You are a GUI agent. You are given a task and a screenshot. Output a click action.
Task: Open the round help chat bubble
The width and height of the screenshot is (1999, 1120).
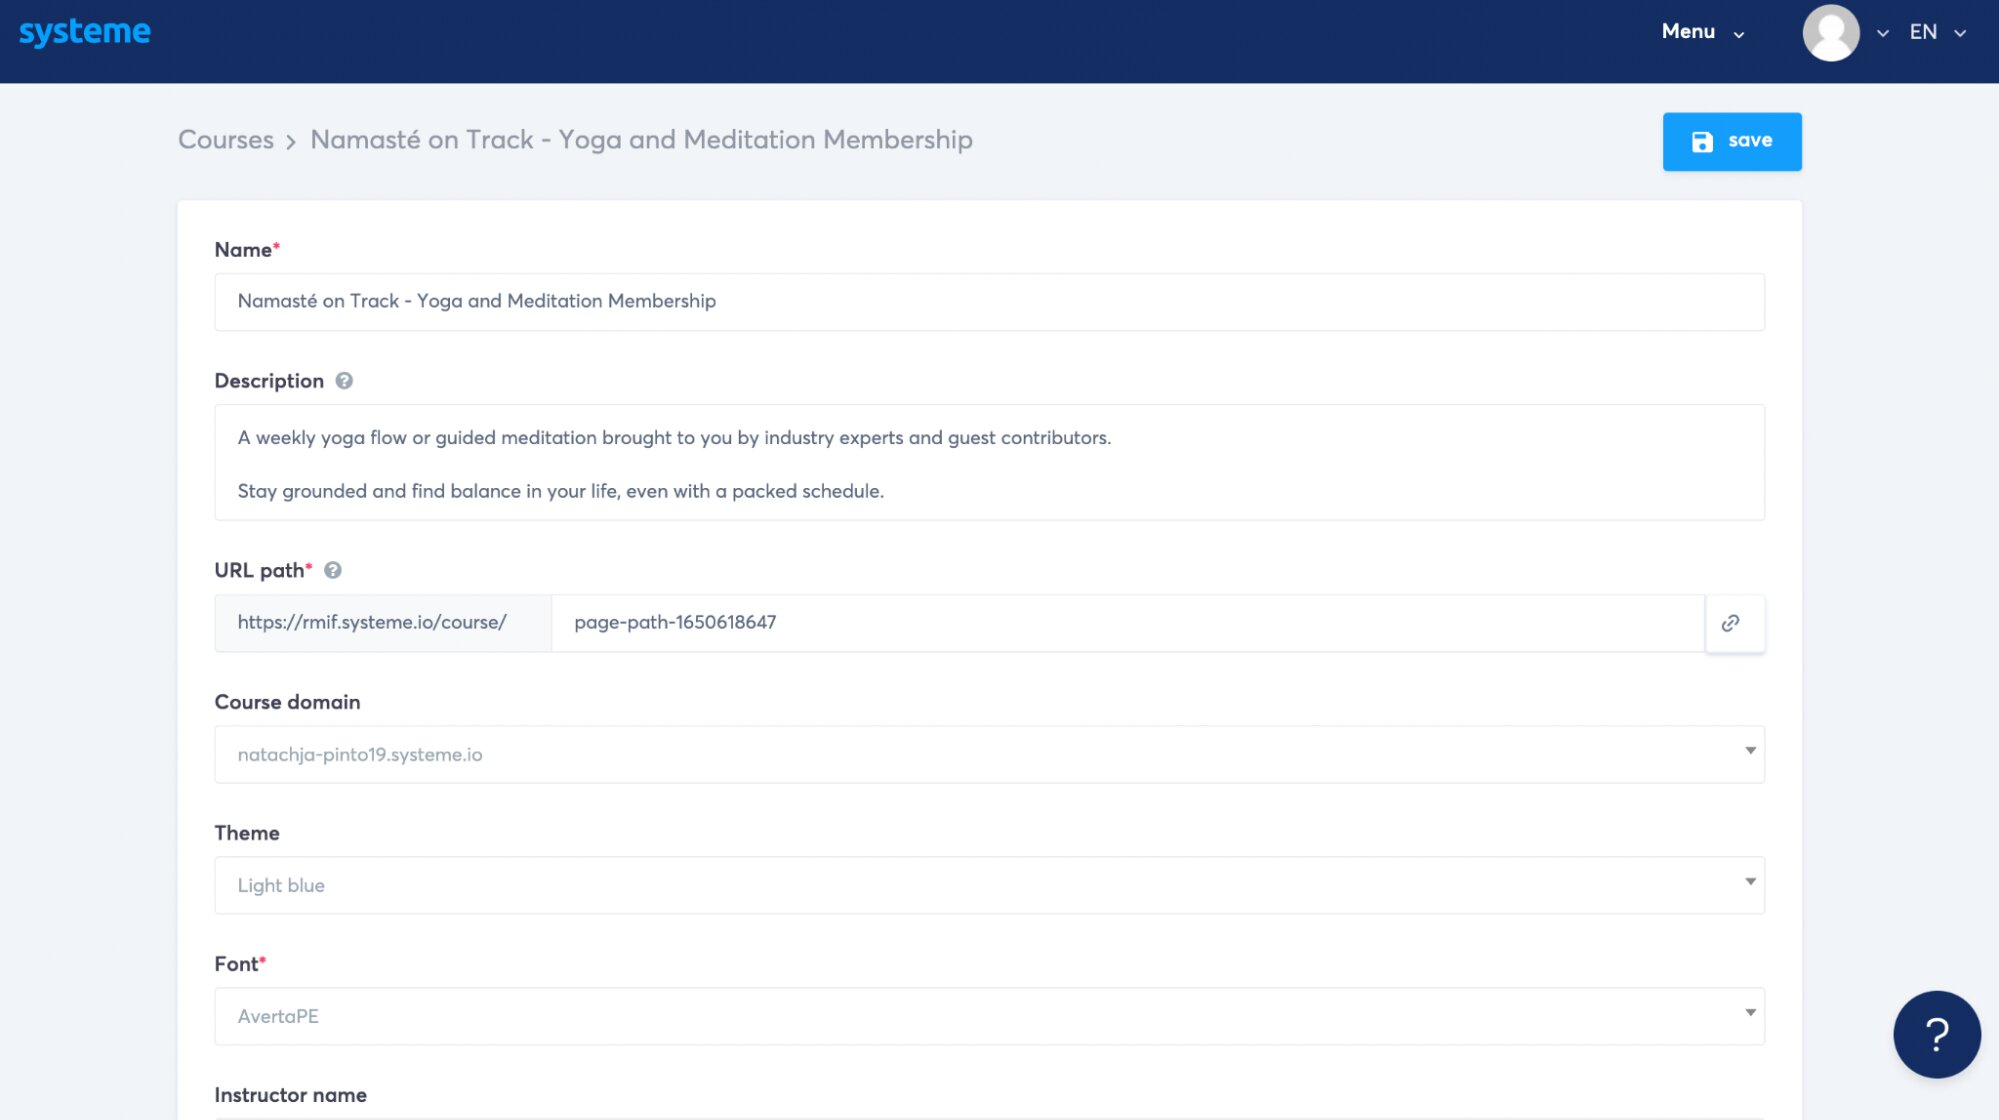pyautogui.click(x=1936, y=1034)
